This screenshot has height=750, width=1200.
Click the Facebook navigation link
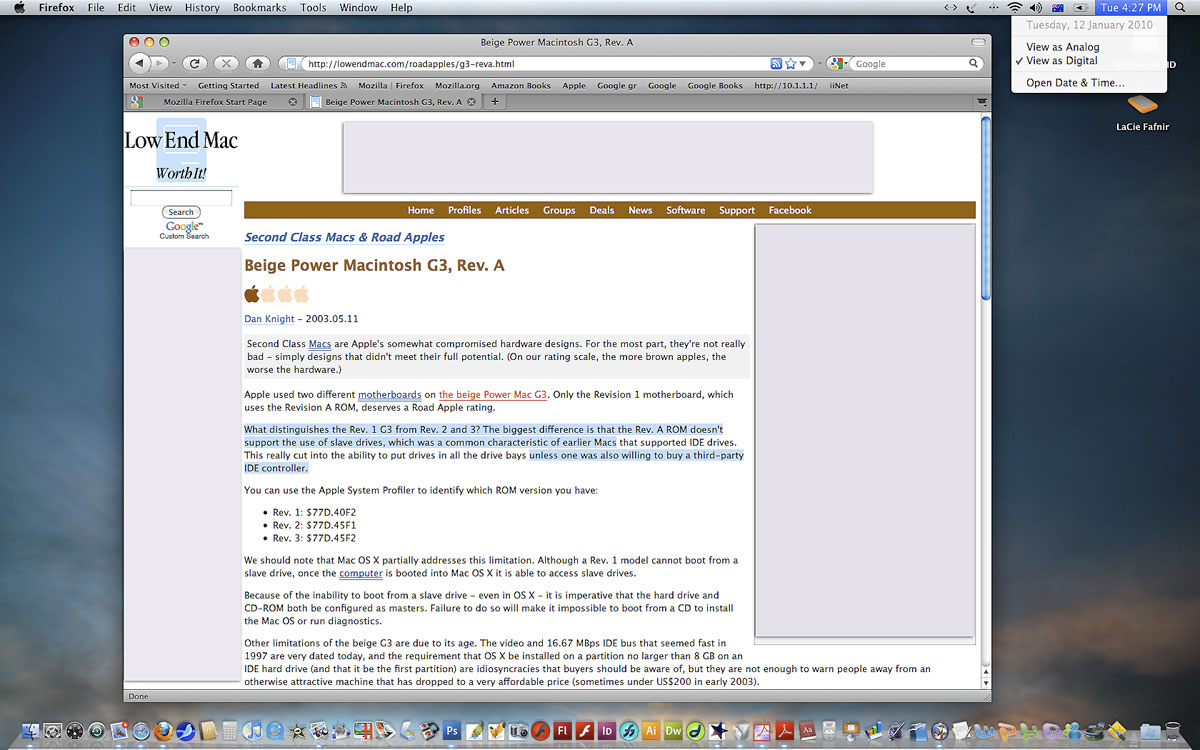[790, 210]
